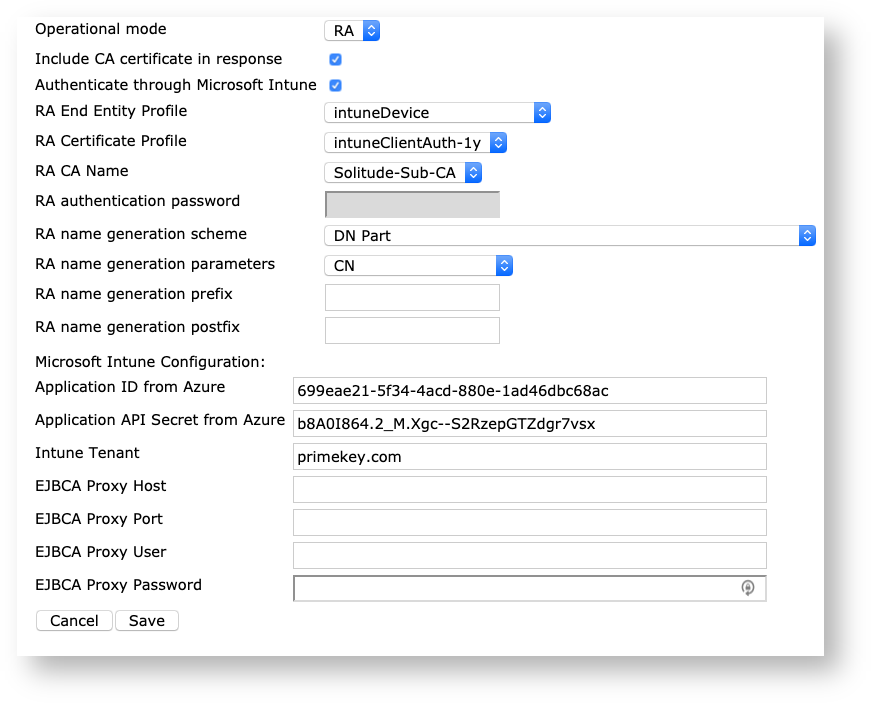Click into the EJBCA Proxy Port field
The height and width of the screenshot is (704, 872).
[x=529, y=522]
